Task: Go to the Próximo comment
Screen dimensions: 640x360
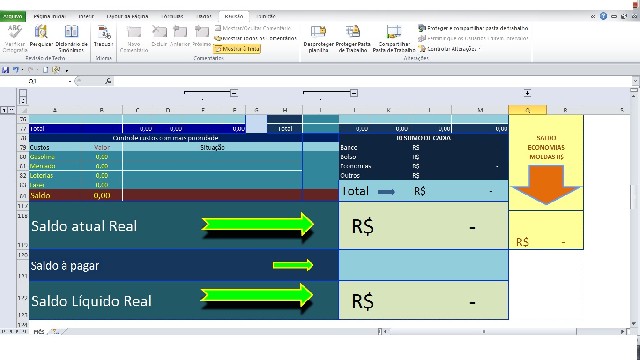Action: (201, 36)
